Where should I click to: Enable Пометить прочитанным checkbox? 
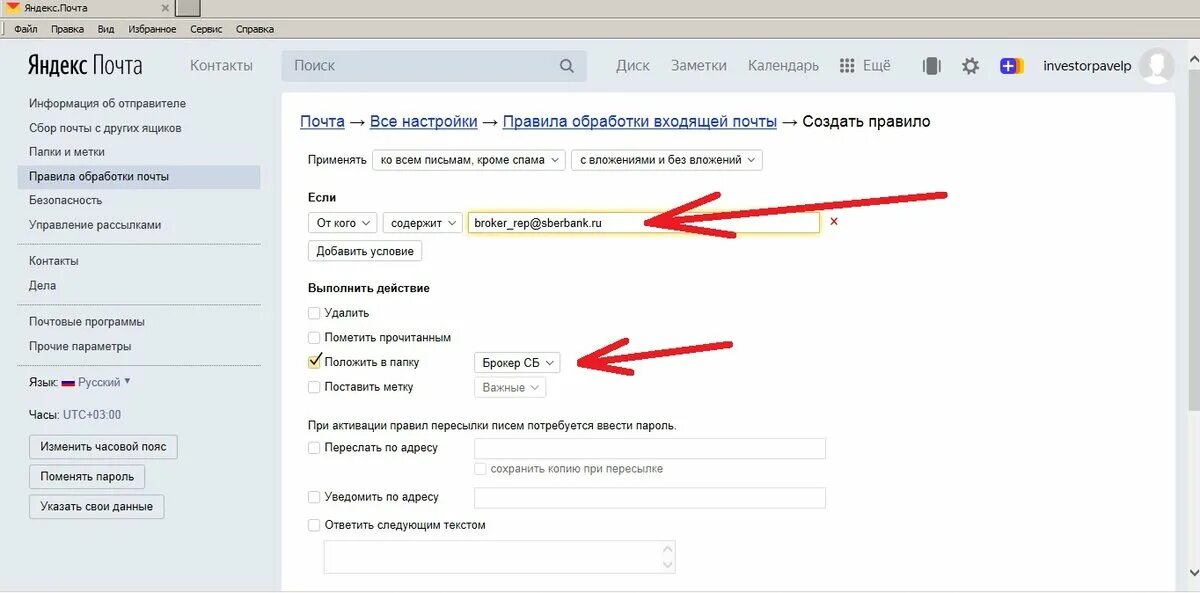[314, 338]
